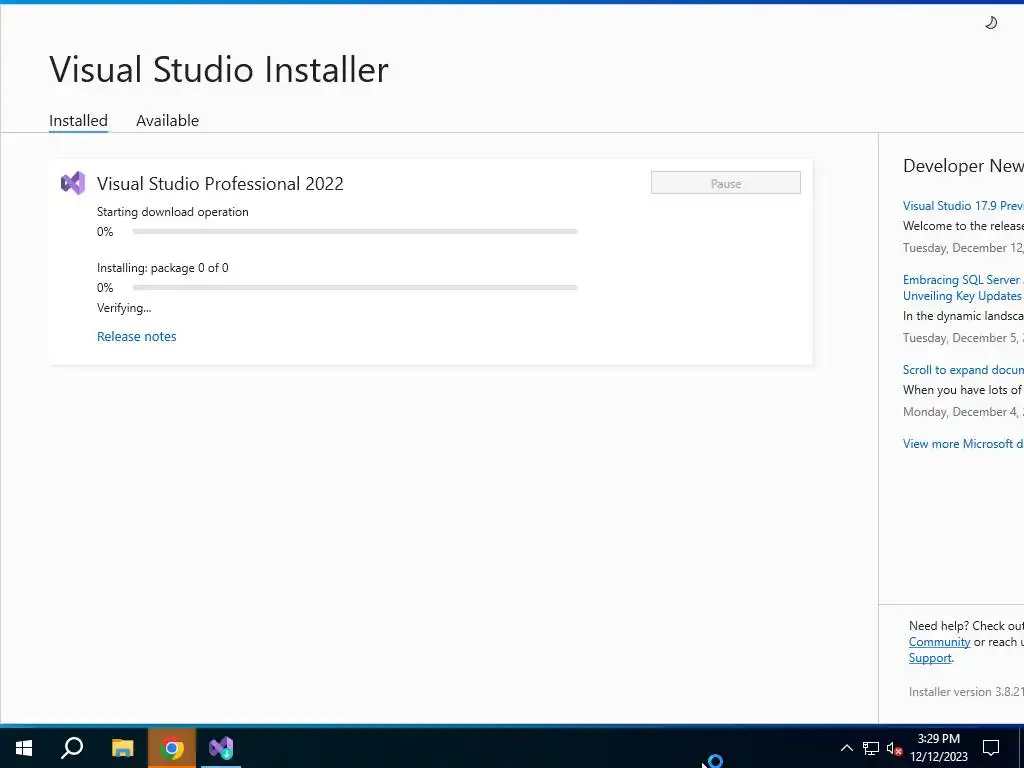Viewport: 1024px width, 768px height.
Task: Switch to the Installed tab
Action: (x=78, y=121)
